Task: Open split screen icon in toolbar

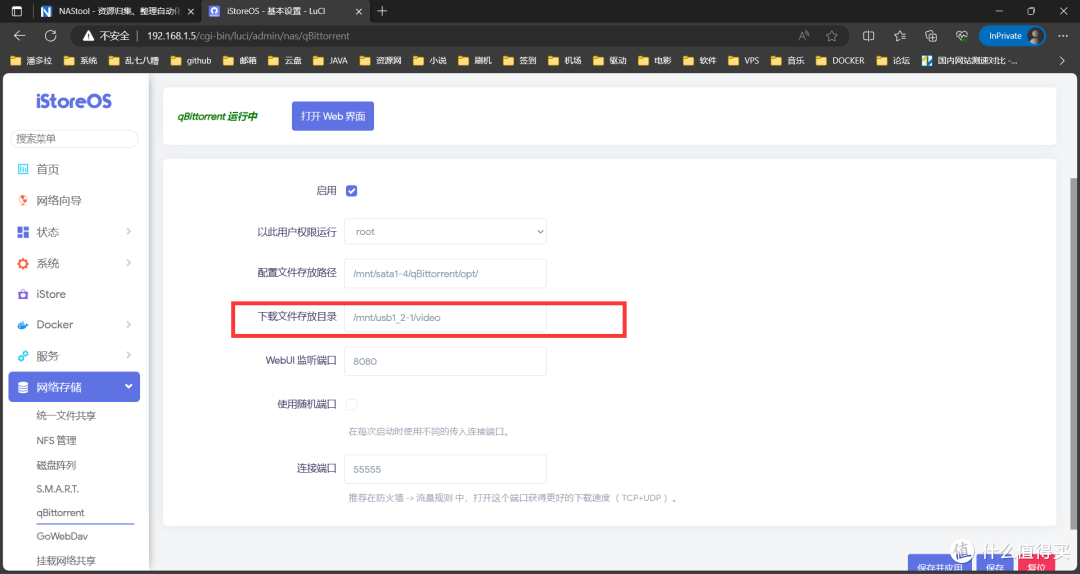Action: 869,36
